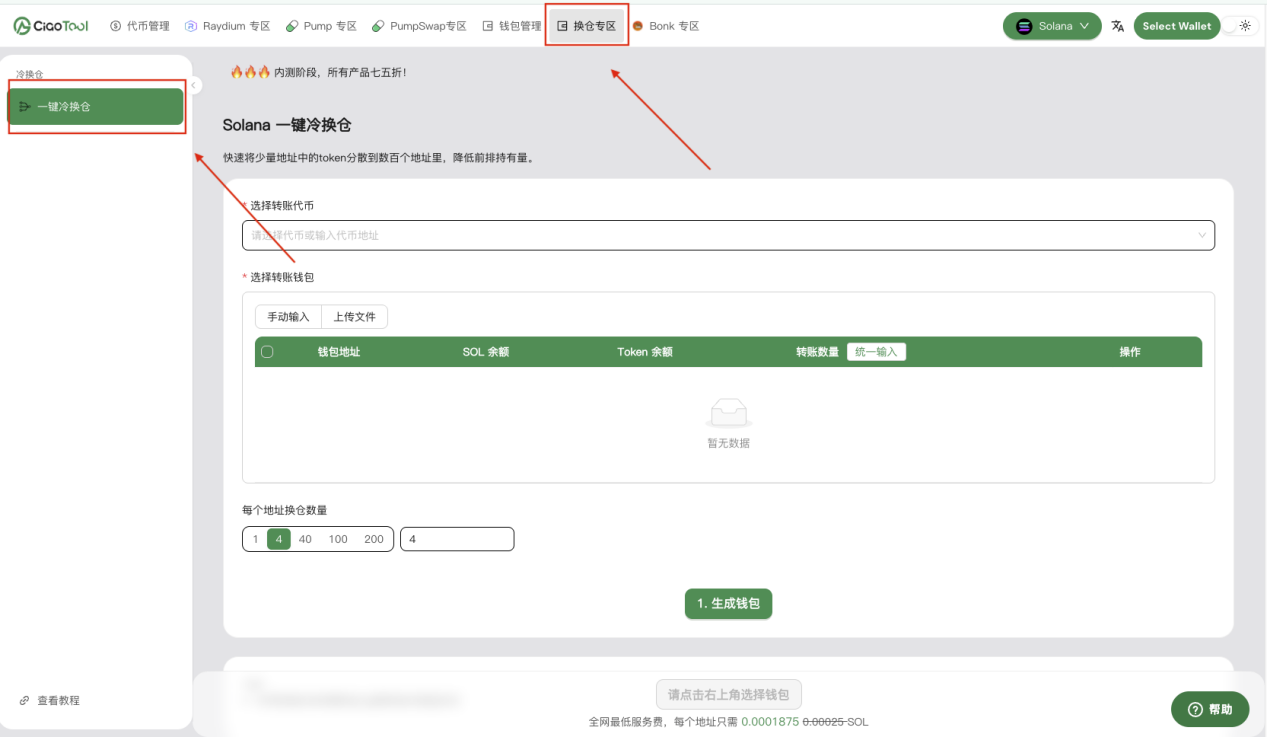Select 40 for 每个地址换仓数量
1267x737 pixels.
coord(305,539)
